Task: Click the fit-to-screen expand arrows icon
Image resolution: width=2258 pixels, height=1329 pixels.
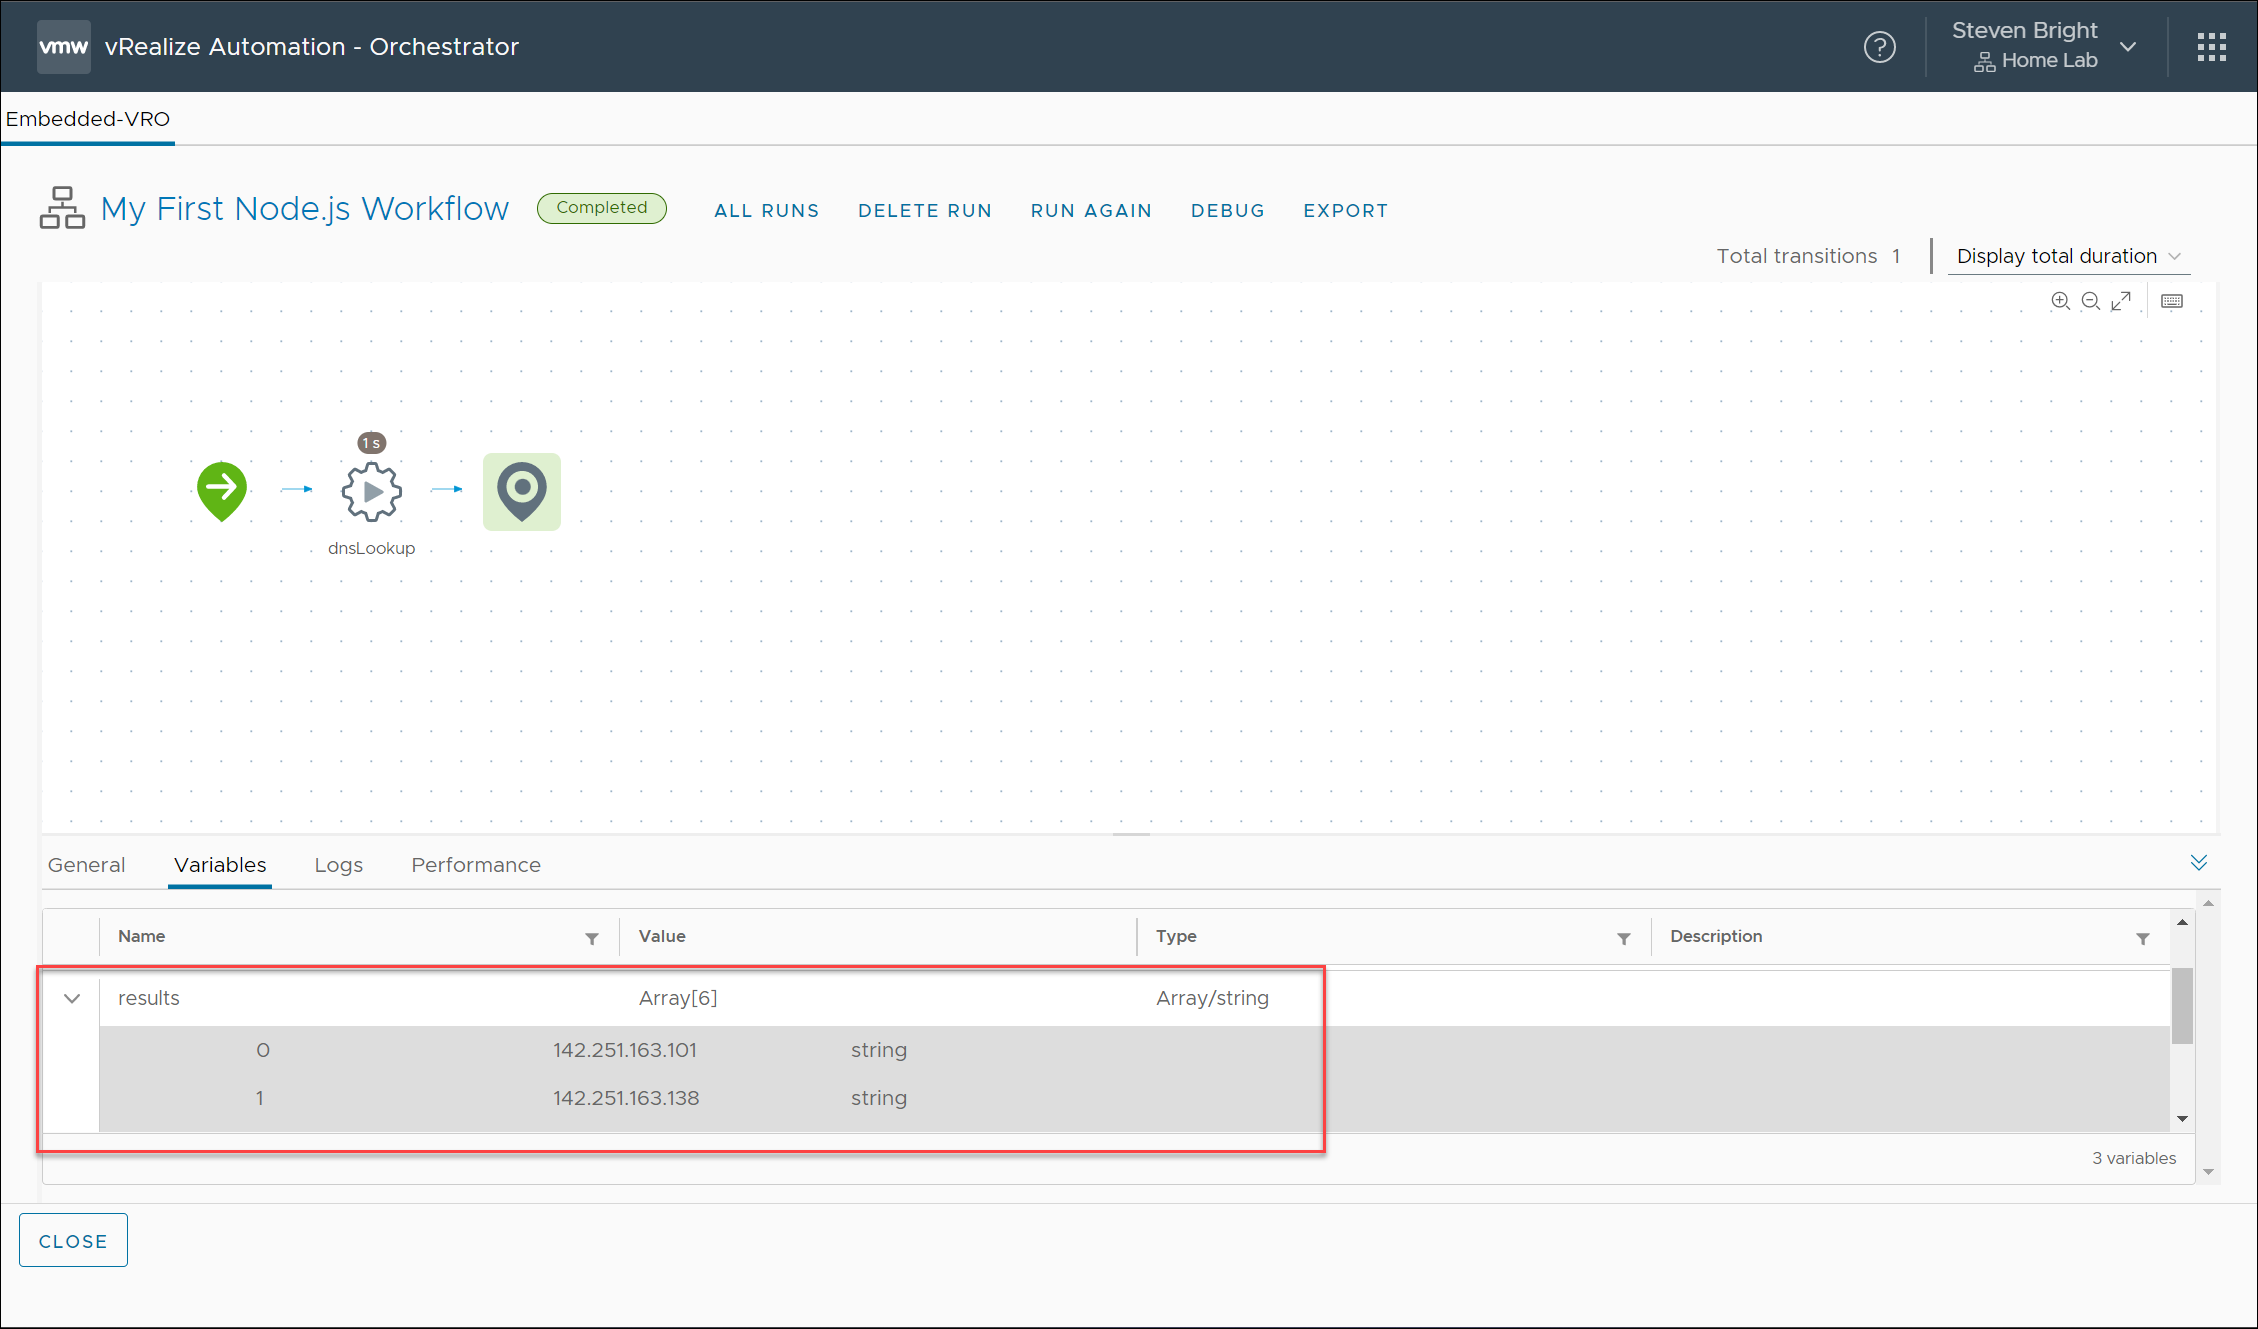Action: (2121, 301)
